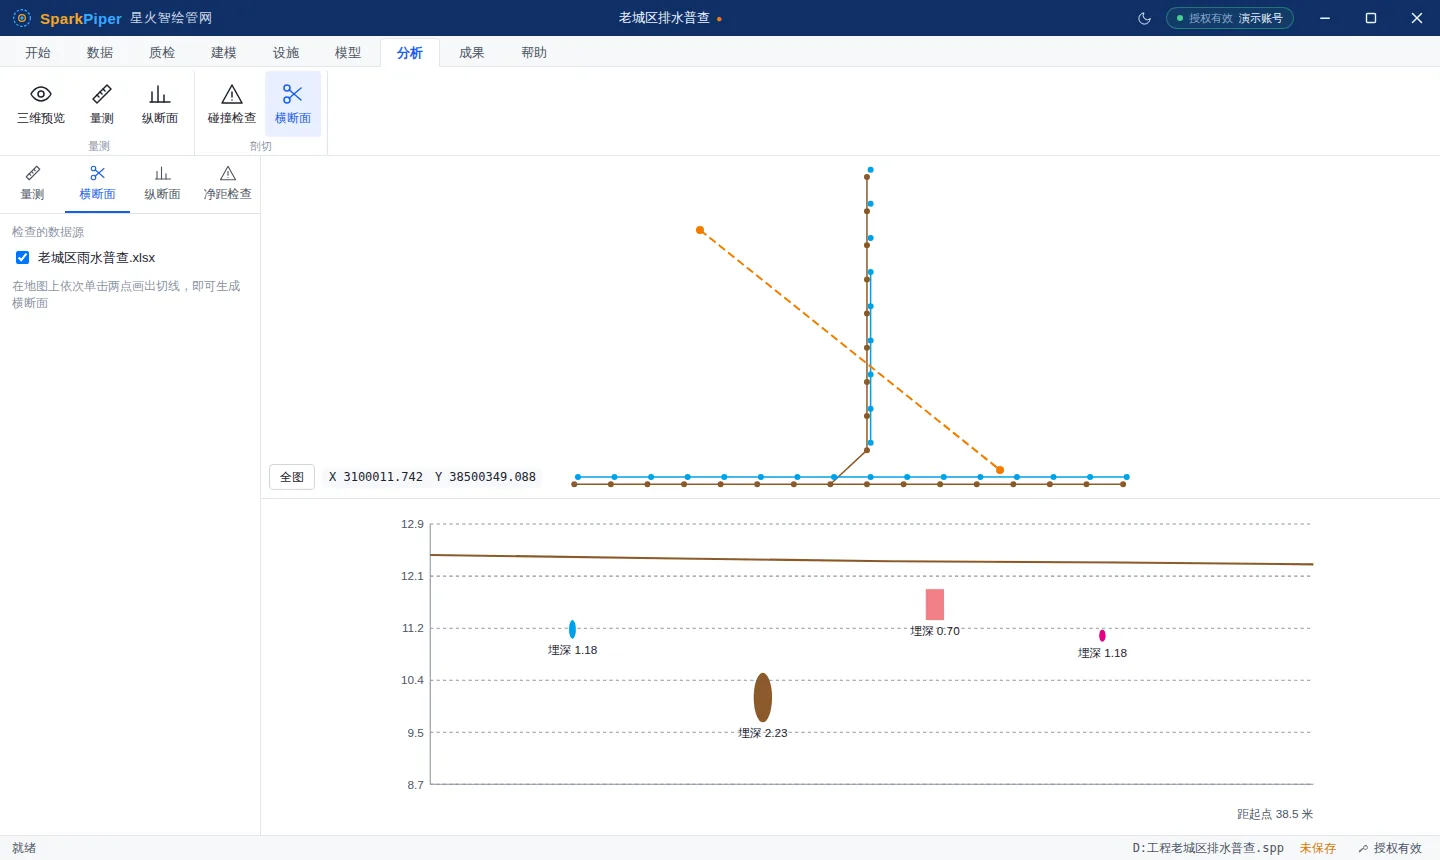Image resolution: width=1440 pixels, height=860 pixels.
Task: Click the 全图 full extent button
Action: tap(292, 477)
